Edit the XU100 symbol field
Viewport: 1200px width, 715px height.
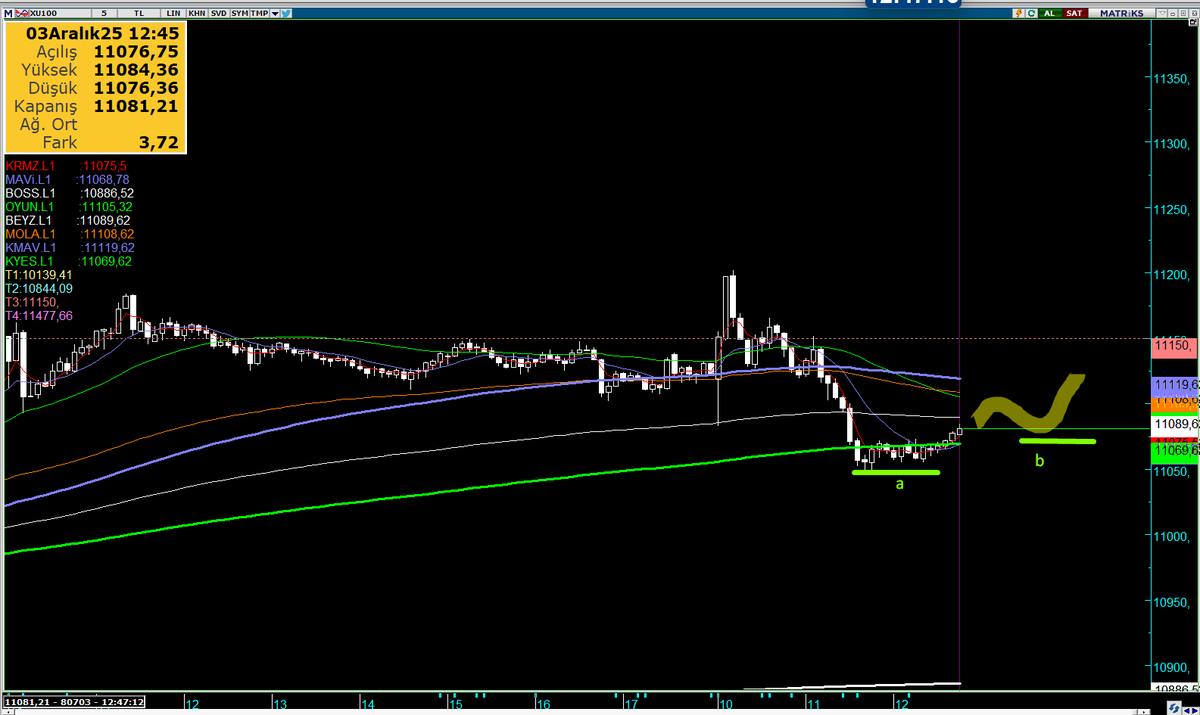[60, 13]
